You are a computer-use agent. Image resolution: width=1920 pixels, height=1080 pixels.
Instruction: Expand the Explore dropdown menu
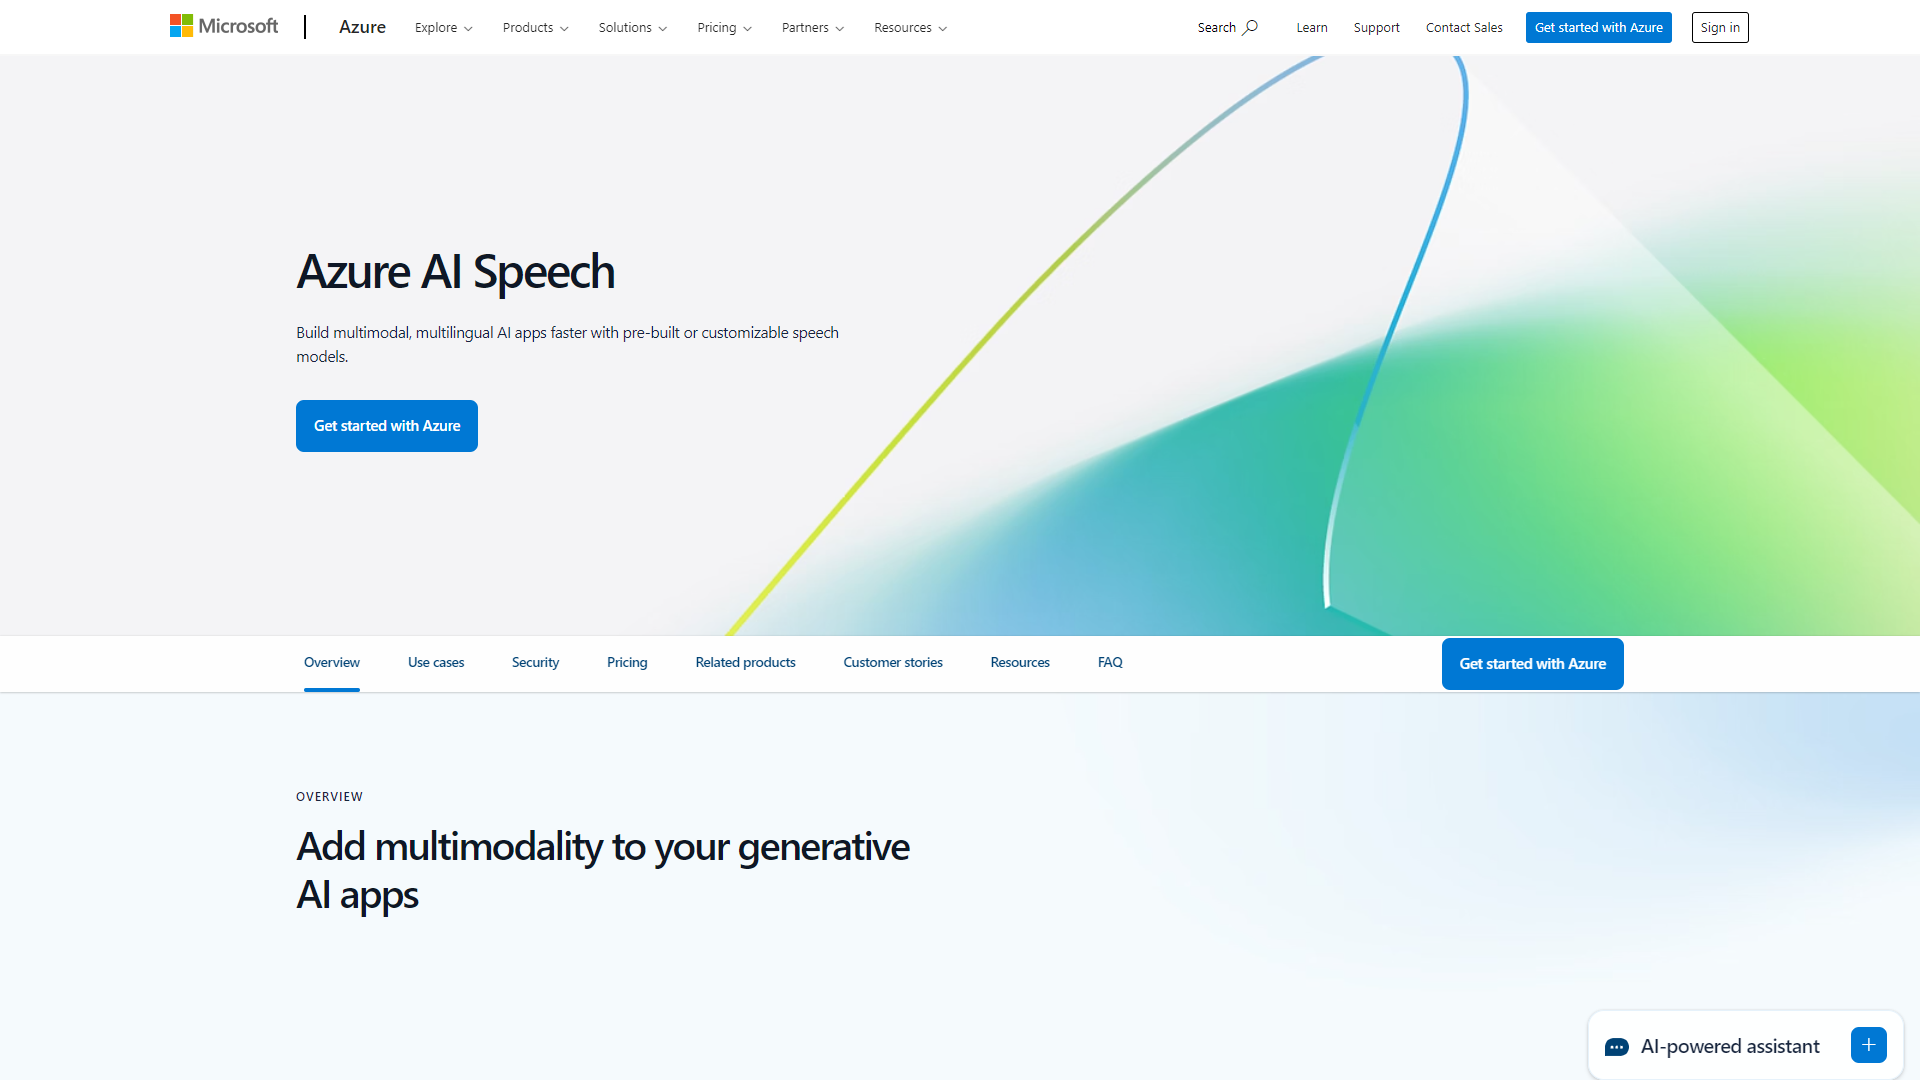[443, 26]
